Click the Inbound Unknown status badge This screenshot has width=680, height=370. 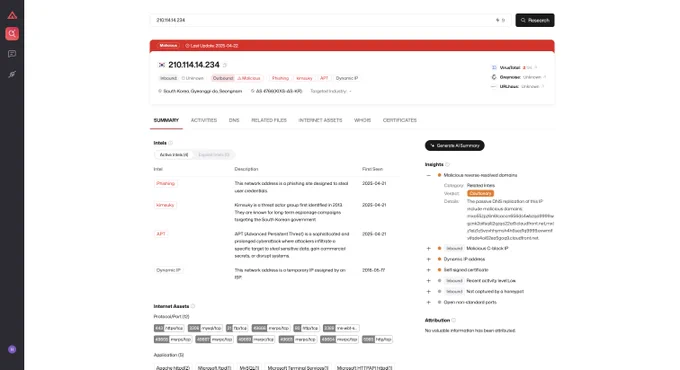point(182,79)
